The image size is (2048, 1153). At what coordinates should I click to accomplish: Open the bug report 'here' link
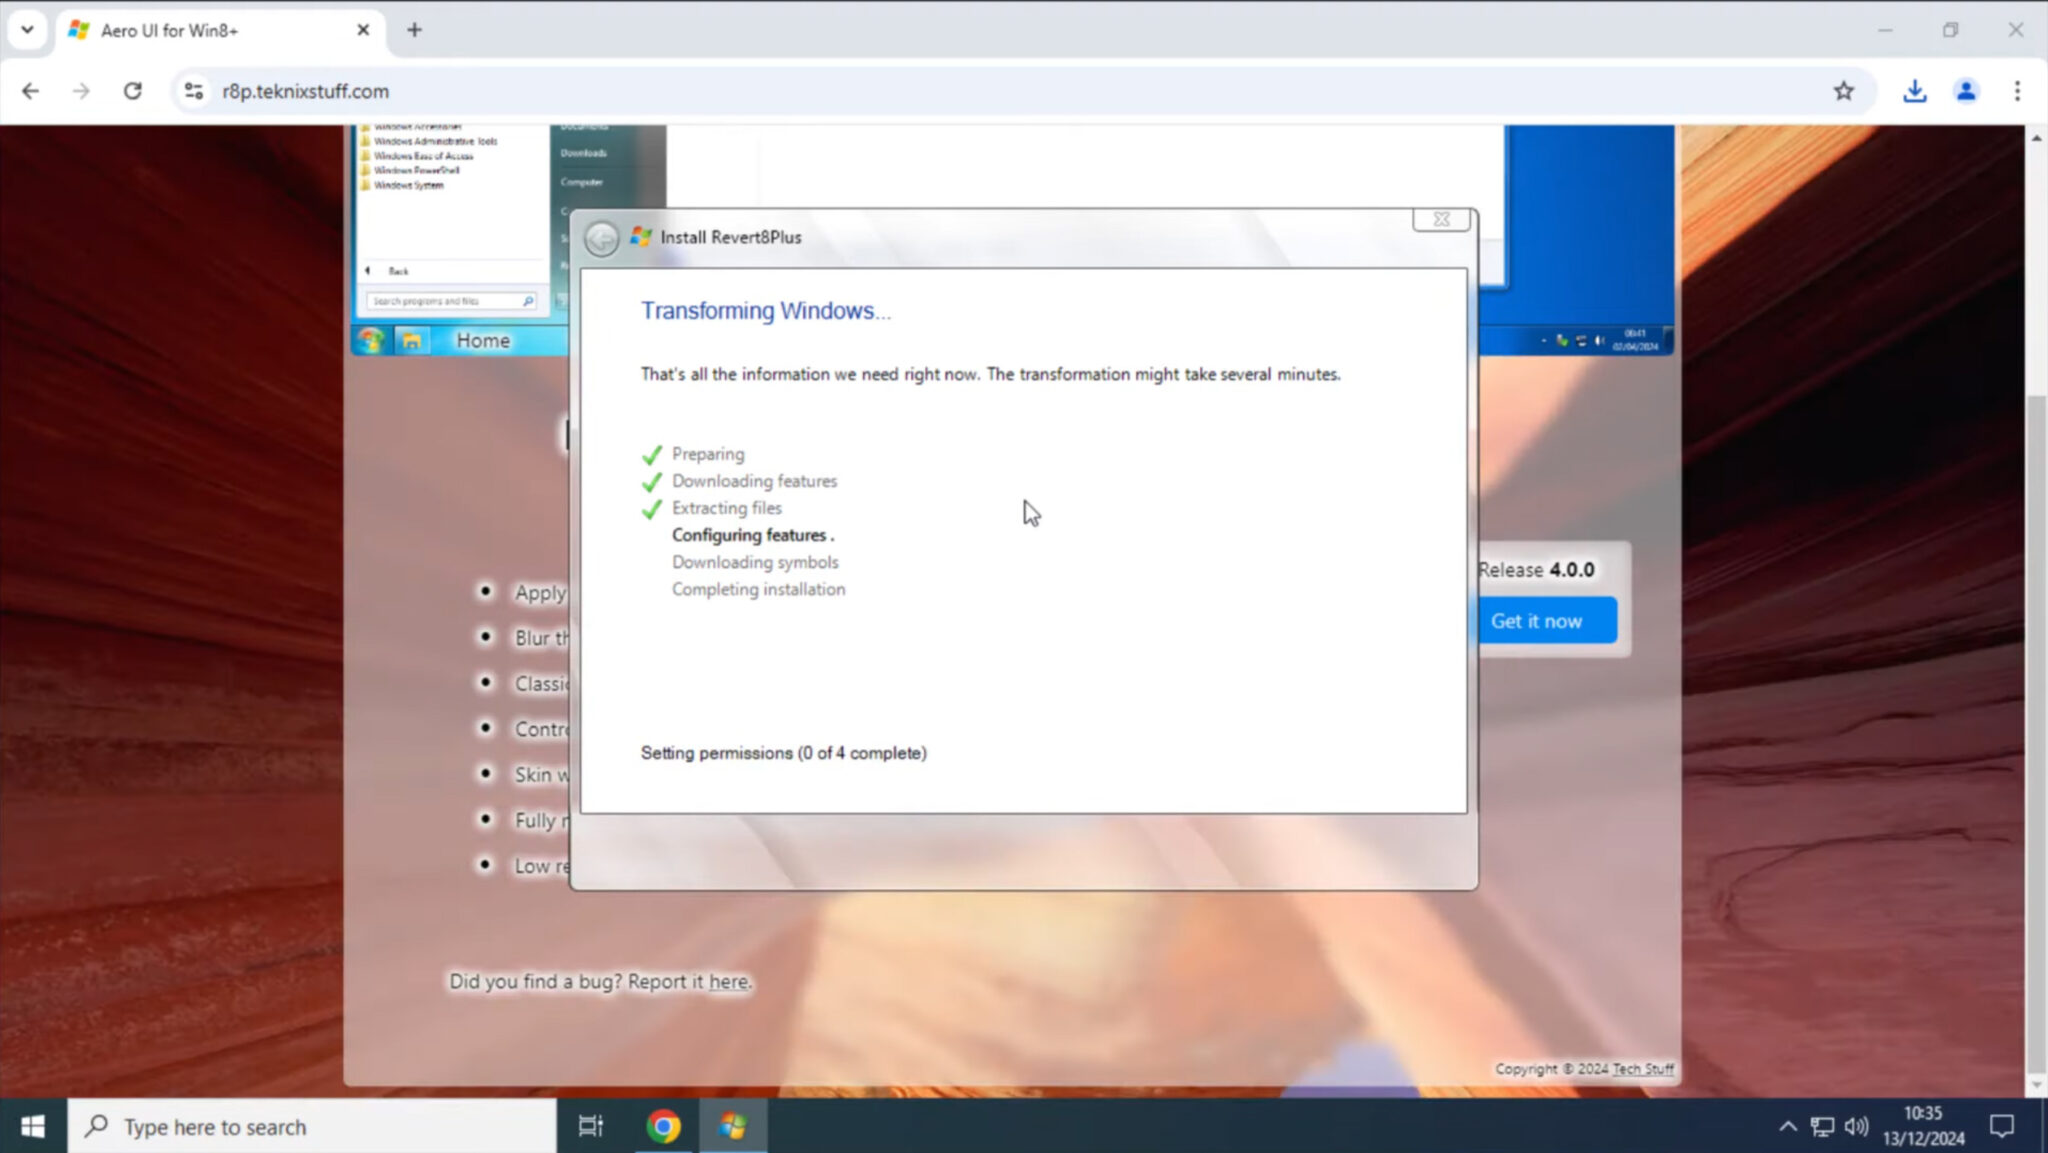click(728, 981)
